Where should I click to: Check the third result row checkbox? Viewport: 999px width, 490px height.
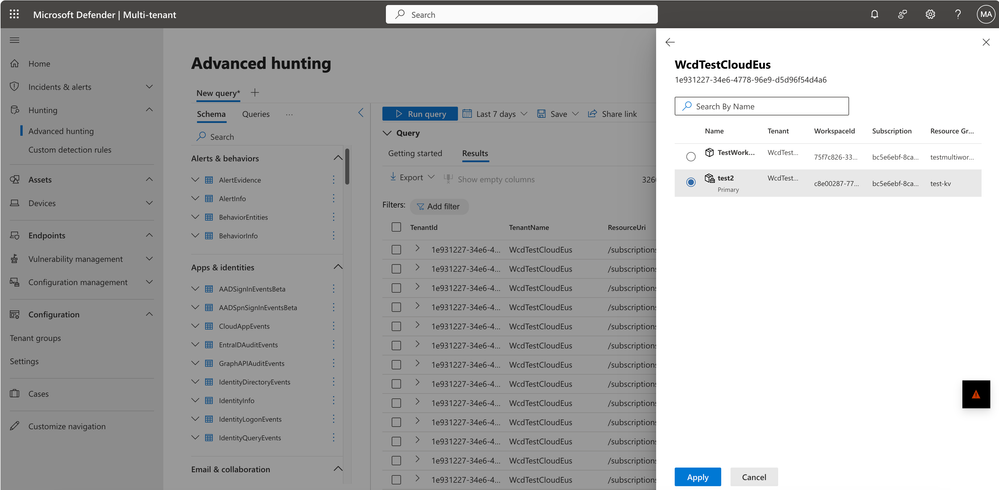click(x=396, y=288)
